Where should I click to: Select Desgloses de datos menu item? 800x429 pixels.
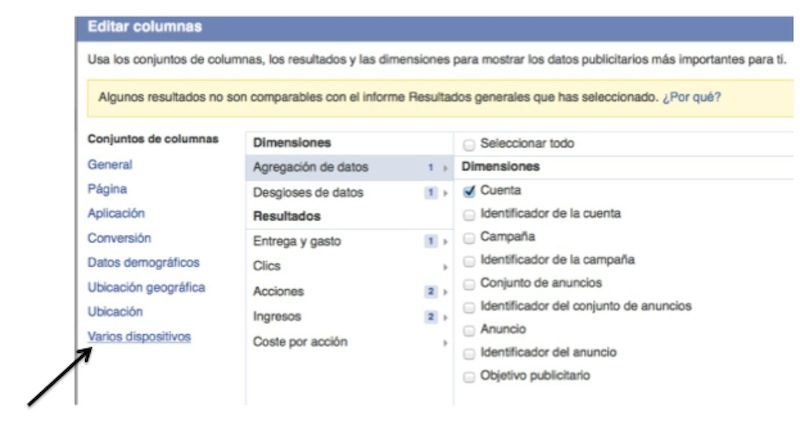(x=349, y=193)
